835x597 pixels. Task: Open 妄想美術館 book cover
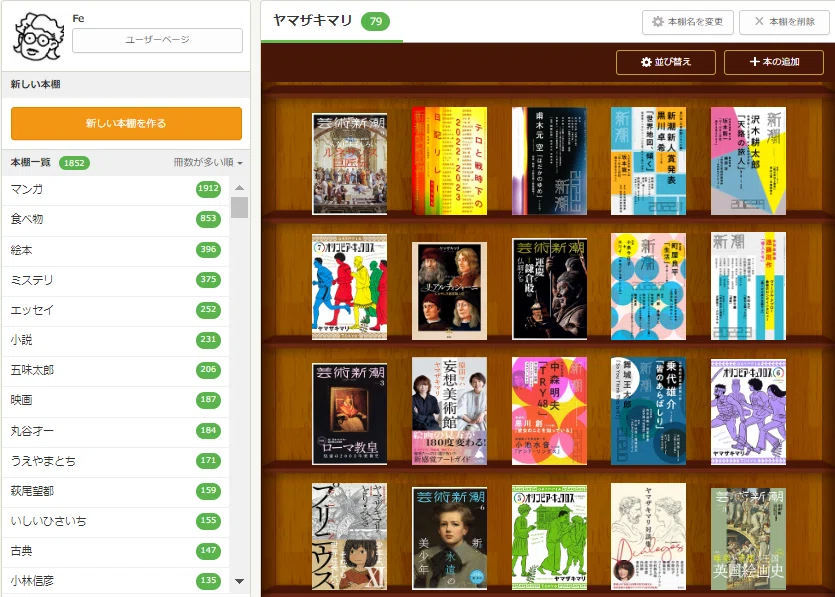point(449,411)
